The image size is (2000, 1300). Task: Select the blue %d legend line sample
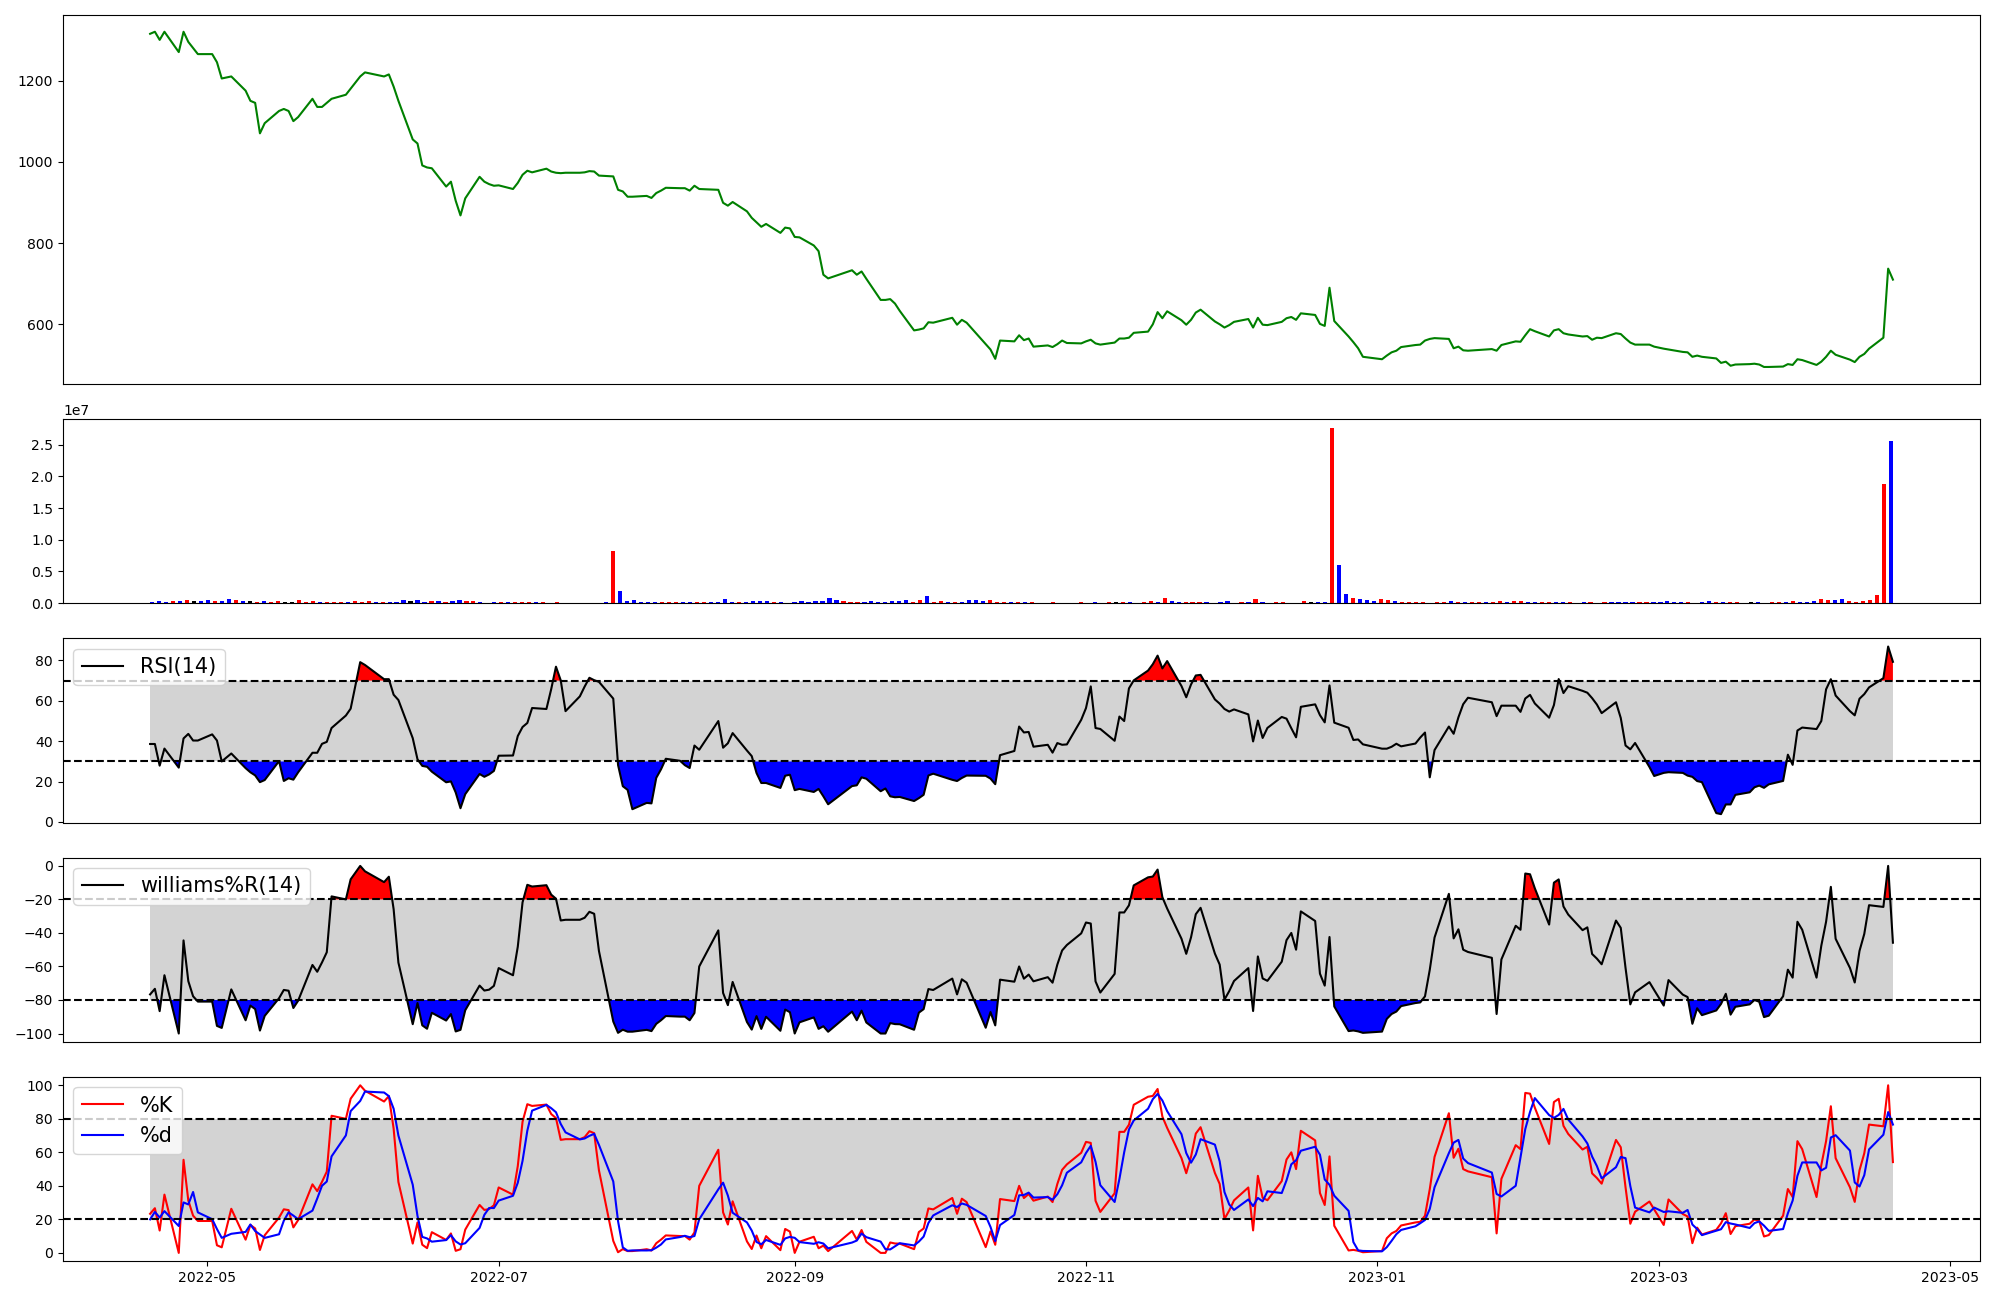[x=102, y=1135]
